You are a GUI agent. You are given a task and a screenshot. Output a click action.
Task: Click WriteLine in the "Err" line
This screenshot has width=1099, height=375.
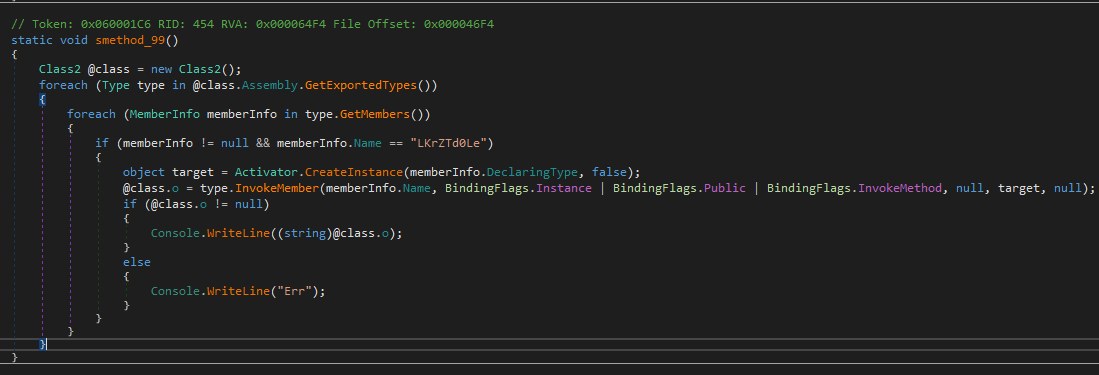(x=238, y=291)
